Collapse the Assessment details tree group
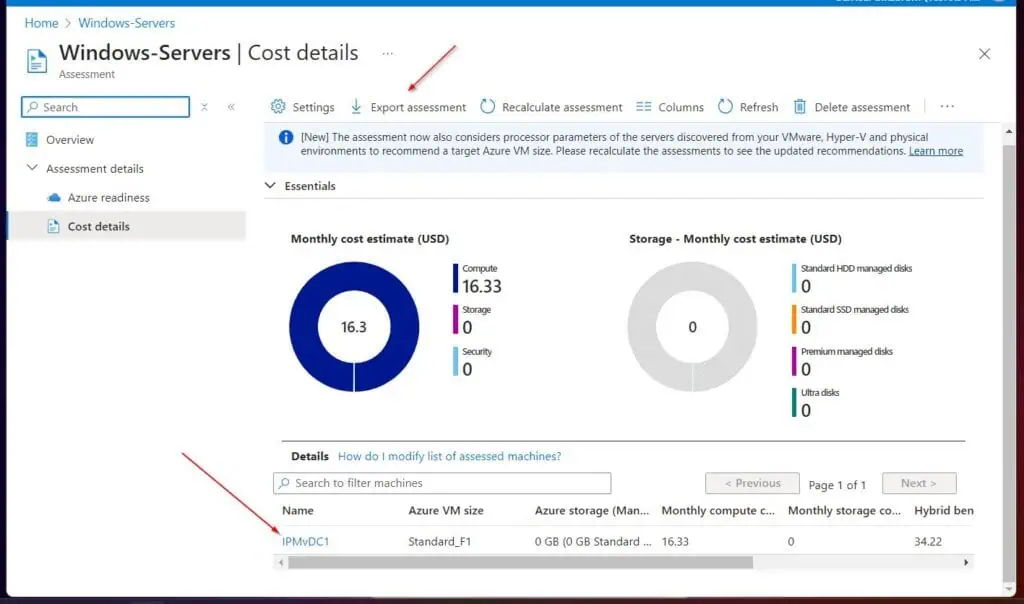This screenshot has height=604, width=1024. [x=32, y=168]
